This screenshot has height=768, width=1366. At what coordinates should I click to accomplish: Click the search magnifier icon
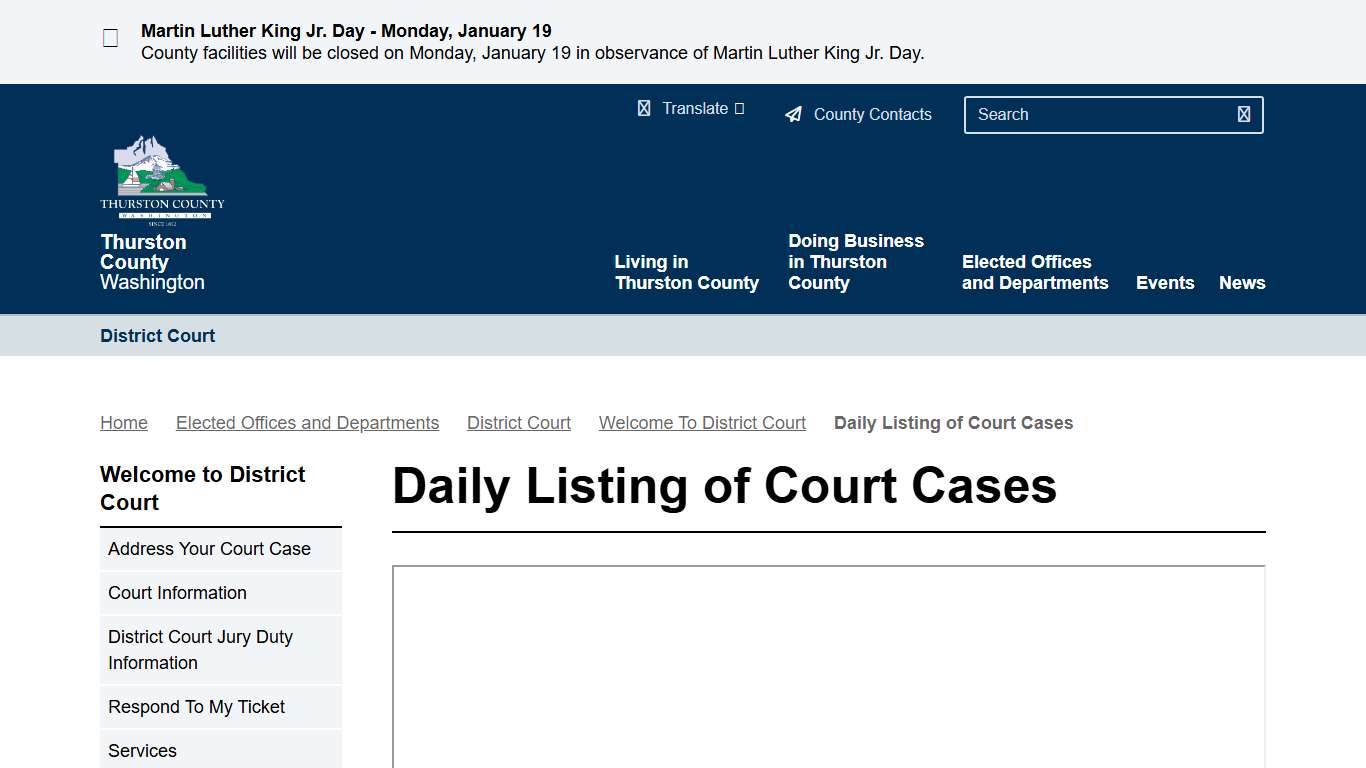pos(1243,114)
